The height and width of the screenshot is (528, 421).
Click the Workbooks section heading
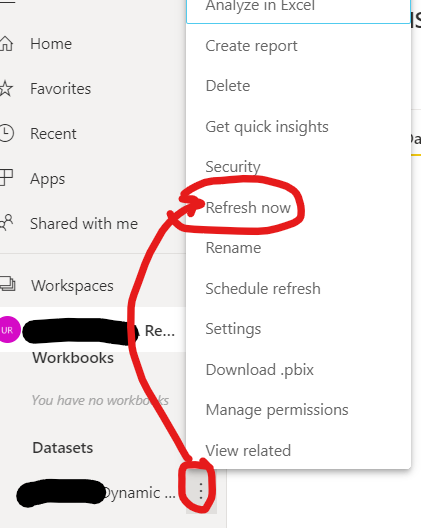pos(73,358)
